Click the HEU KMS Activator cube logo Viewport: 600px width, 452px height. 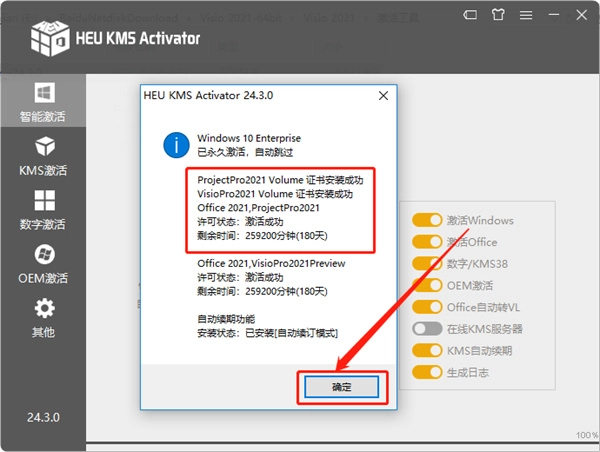(50, 38)
